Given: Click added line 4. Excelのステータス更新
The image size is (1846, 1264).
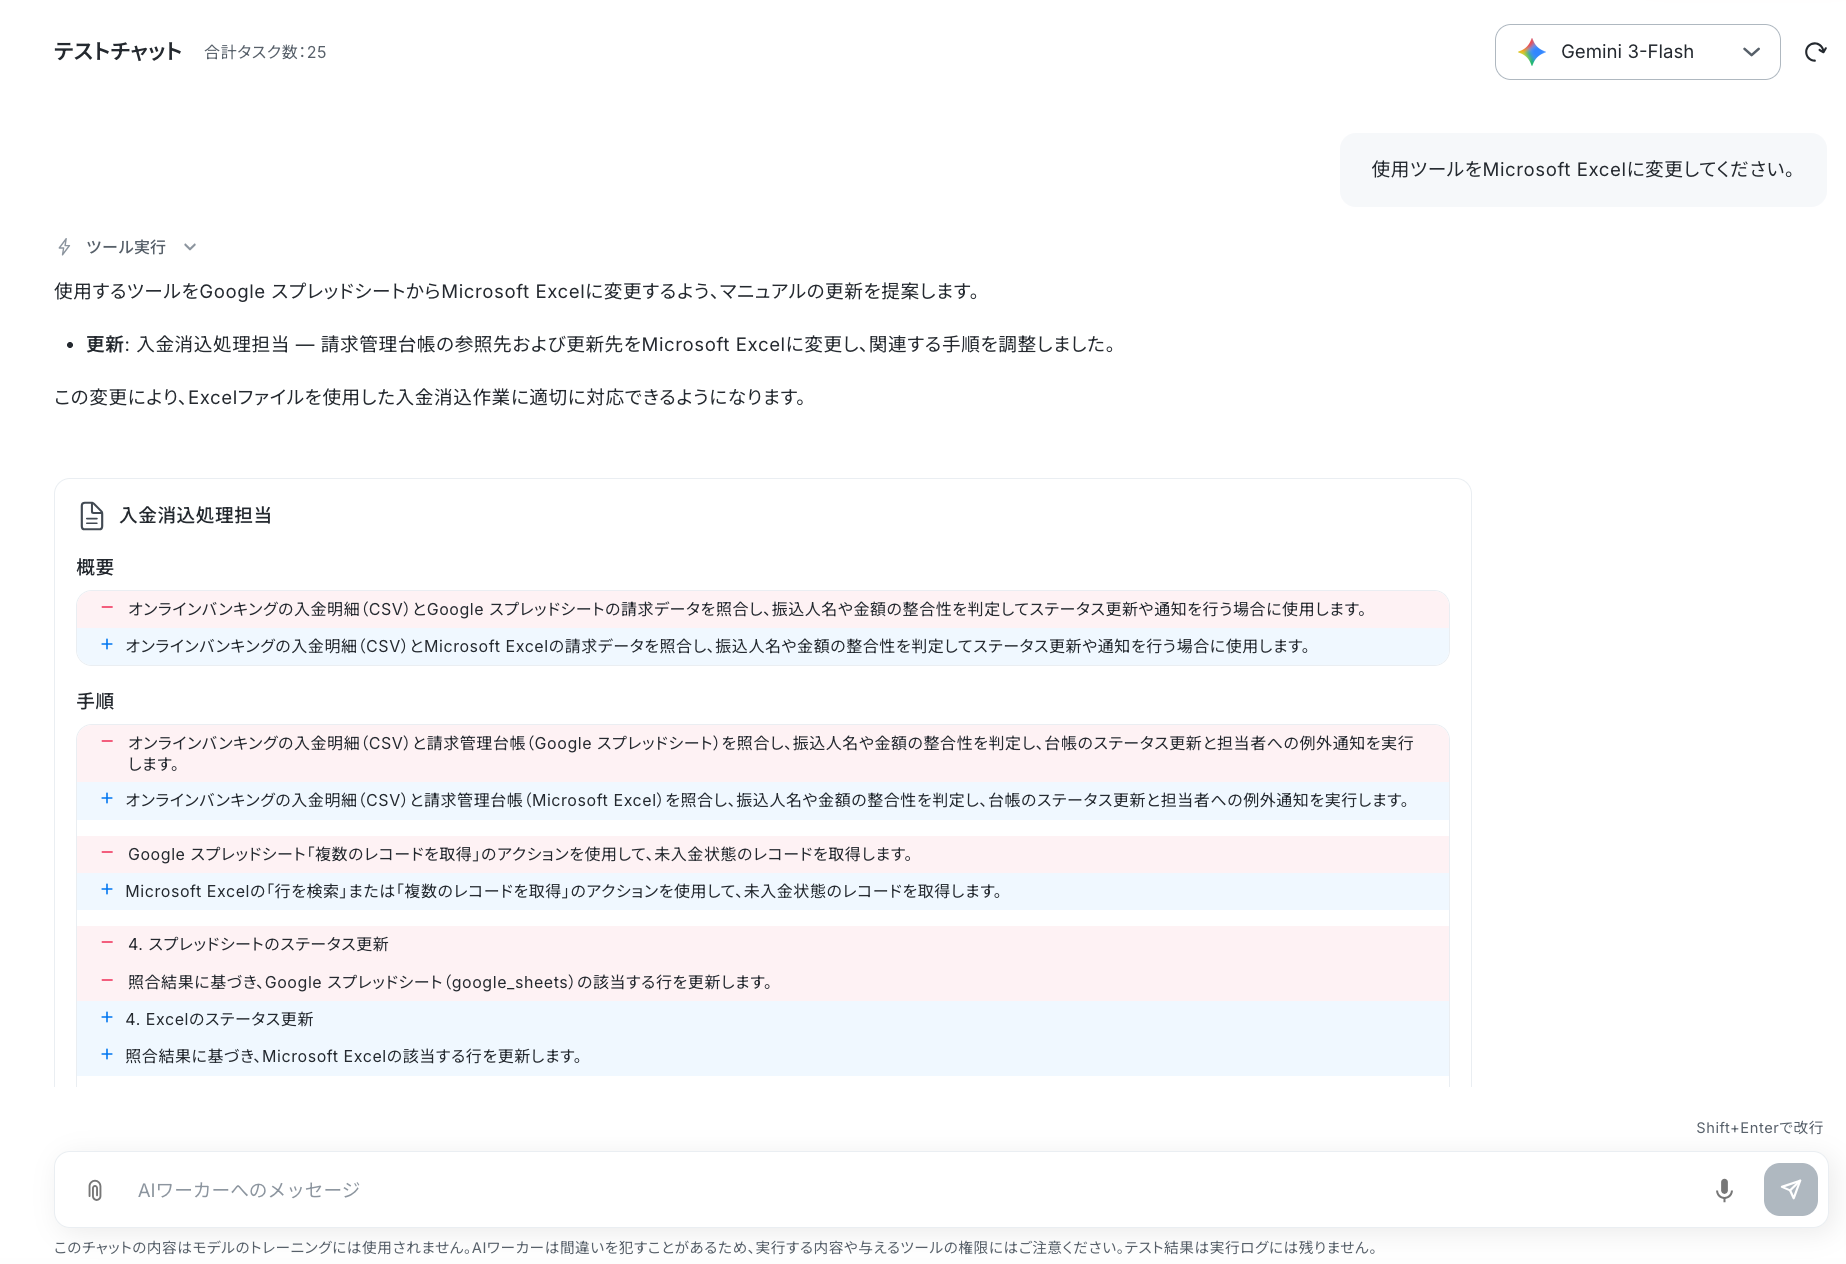Looking at the screenshot, I should [763, 1019].
